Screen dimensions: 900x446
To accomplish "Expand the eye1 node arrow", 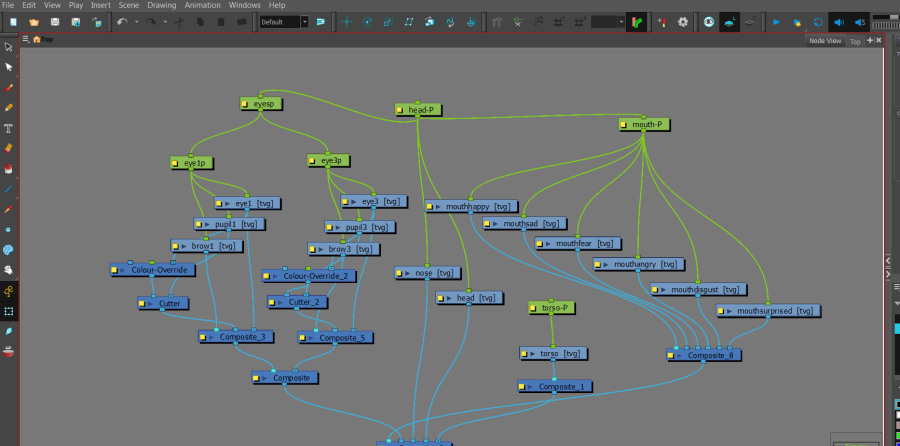I will (229, 204).
